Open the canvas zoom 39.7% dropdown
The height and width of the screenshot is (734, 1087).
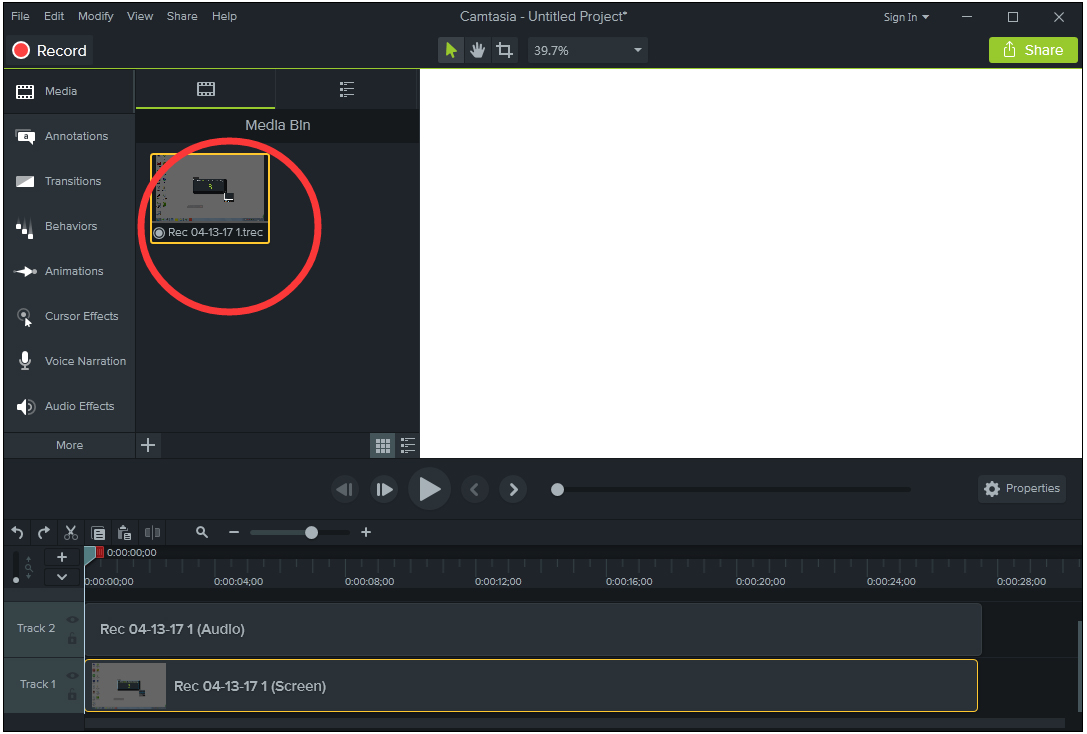pos(588,51)
